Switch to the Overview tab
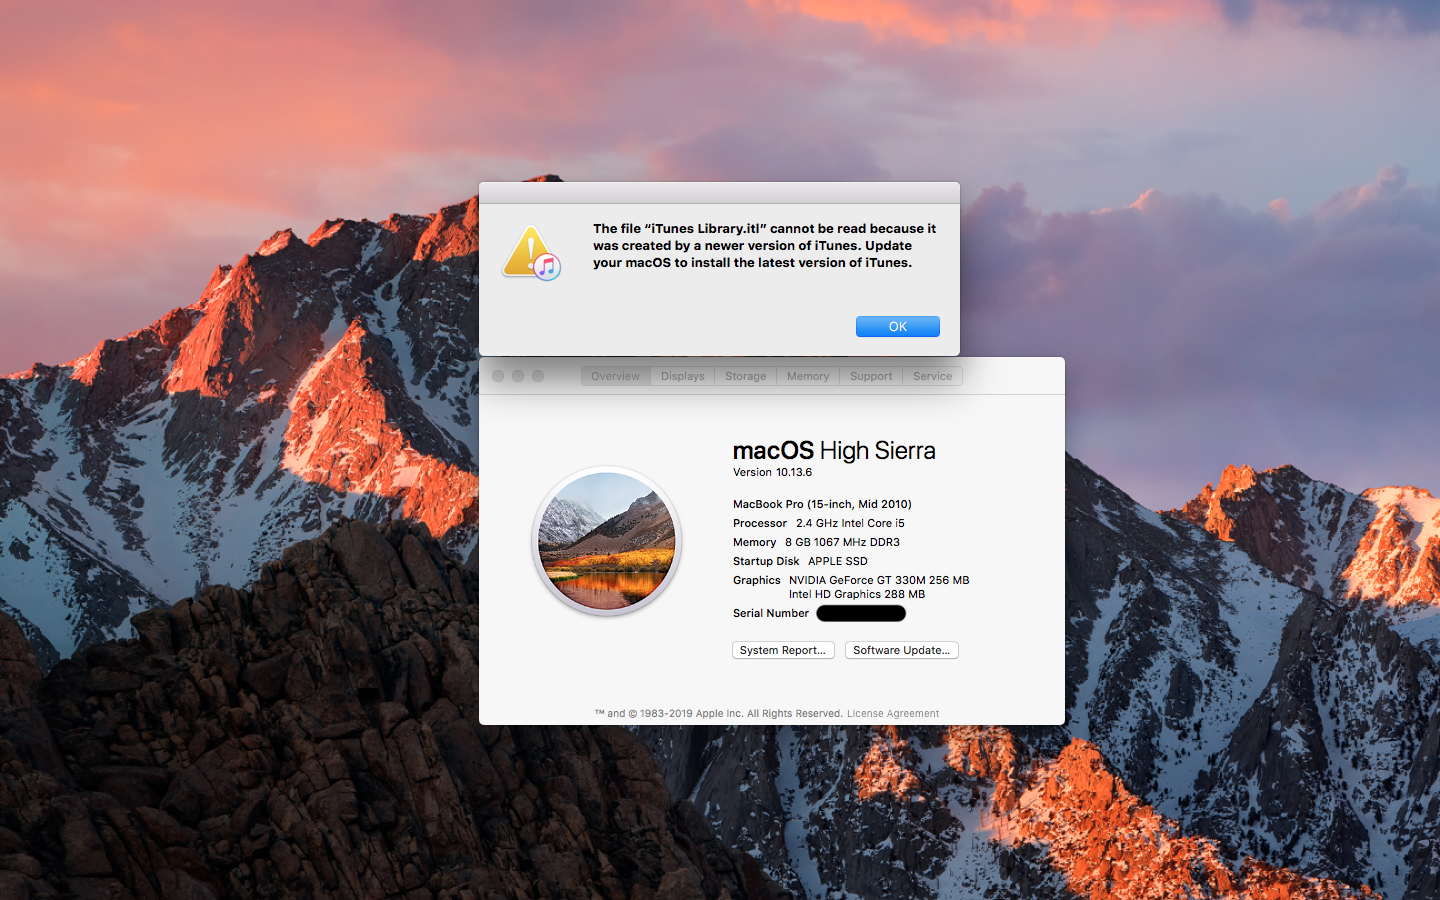 (x=615, y=376)
